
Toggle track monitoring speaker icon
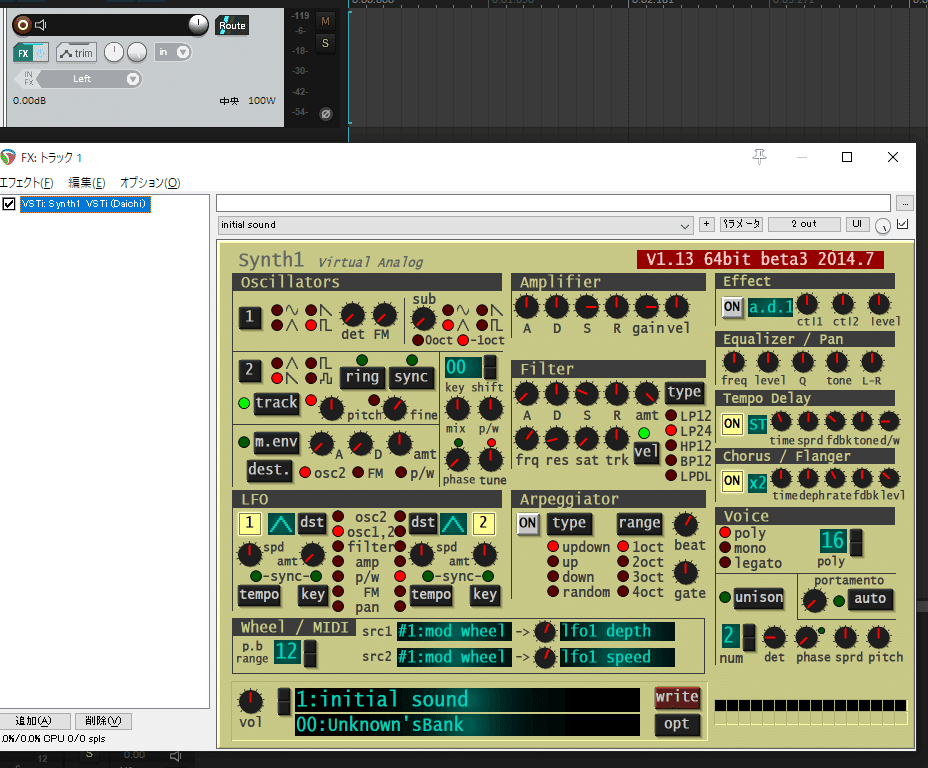click(41, 25)
